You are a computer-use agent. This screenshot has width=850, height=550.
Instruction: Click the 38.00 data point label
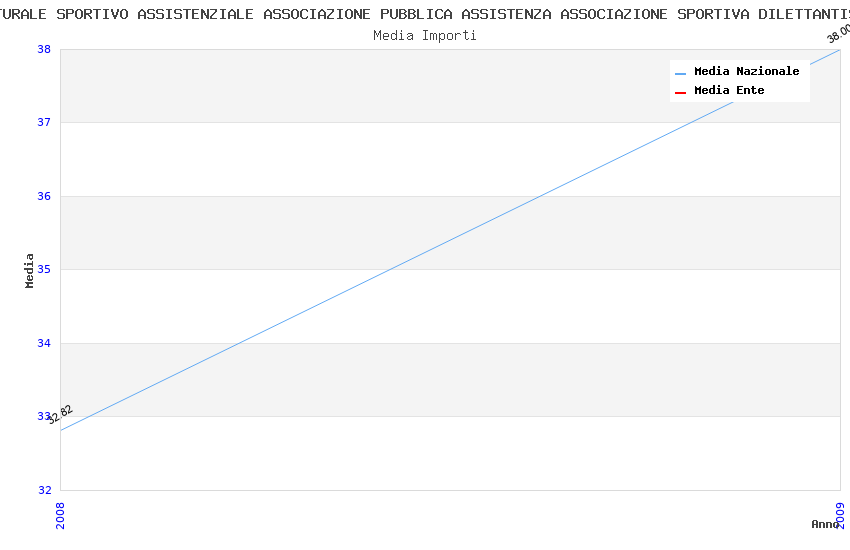pos(838,33)
